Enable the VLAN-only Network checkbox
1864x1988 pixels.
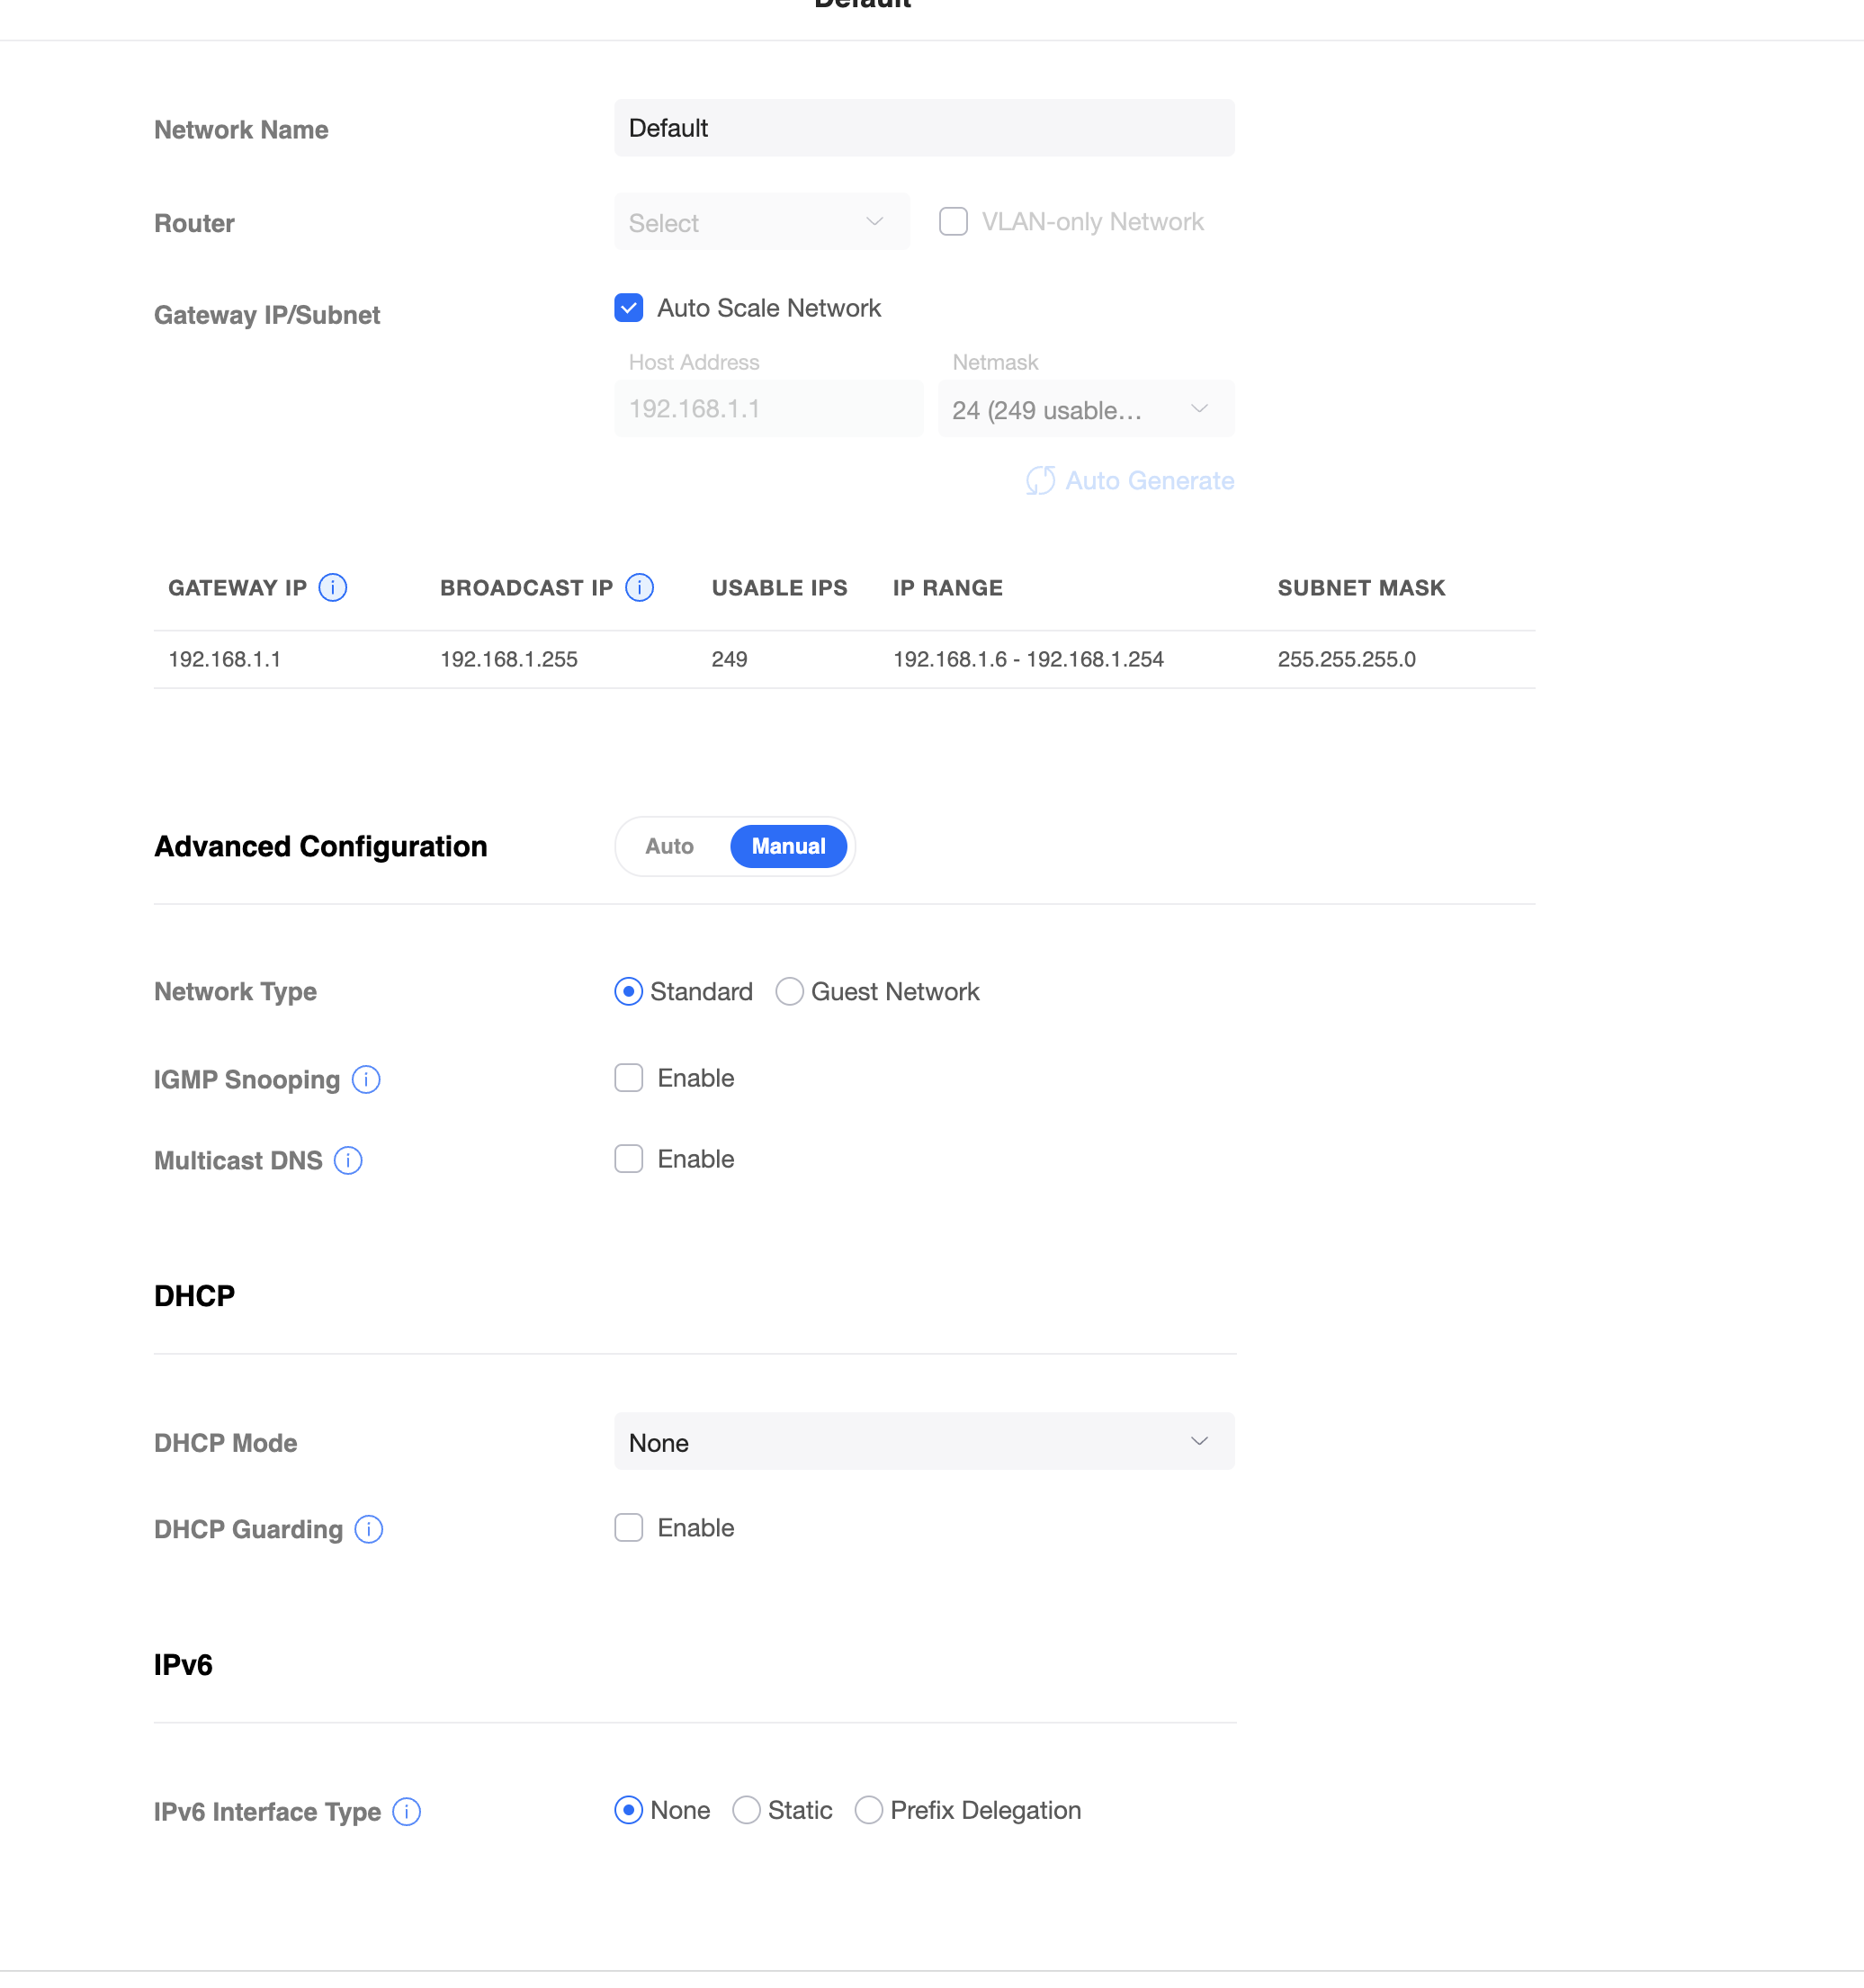coord(953,221)
